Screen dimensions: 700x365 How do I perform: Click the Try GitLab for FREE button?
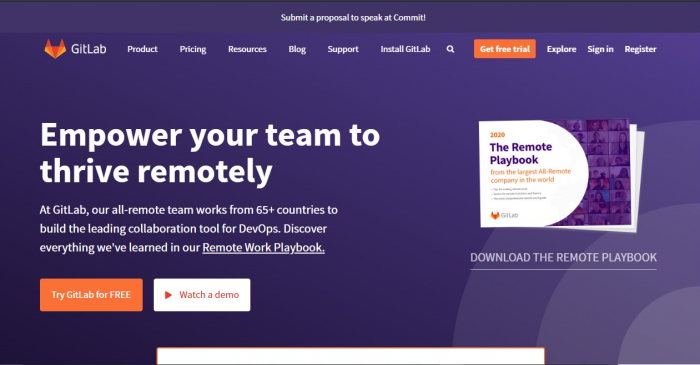[x=91, y=295]
